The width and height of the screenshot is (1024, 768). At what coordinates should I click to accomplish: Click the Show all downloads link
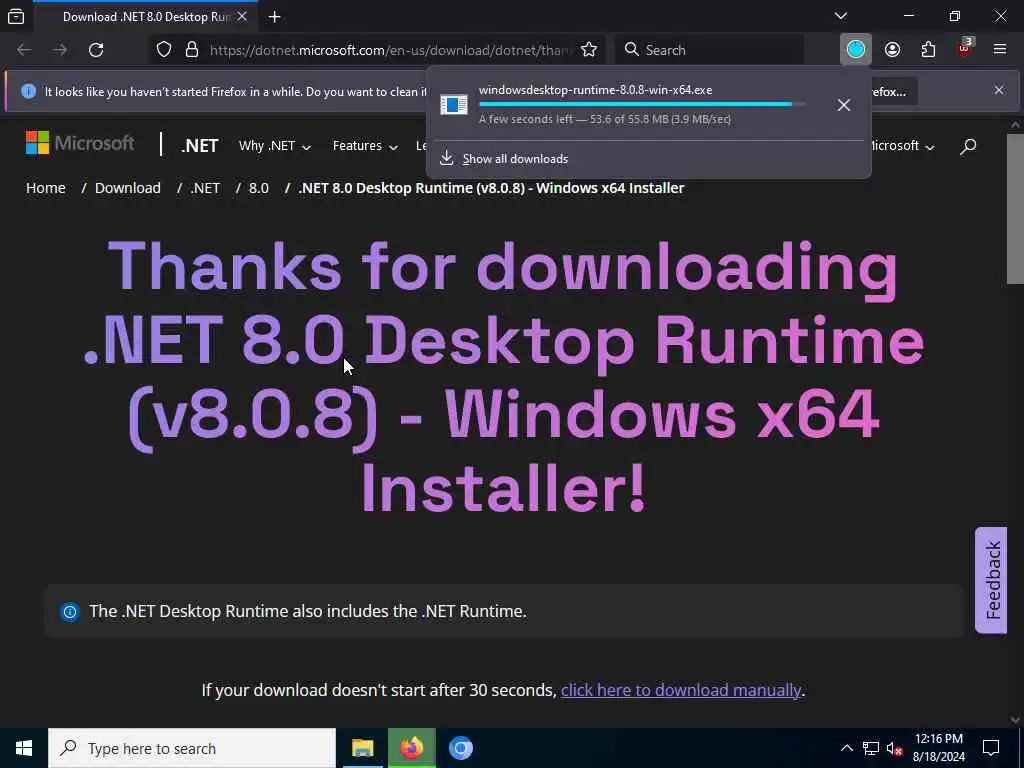515,159
